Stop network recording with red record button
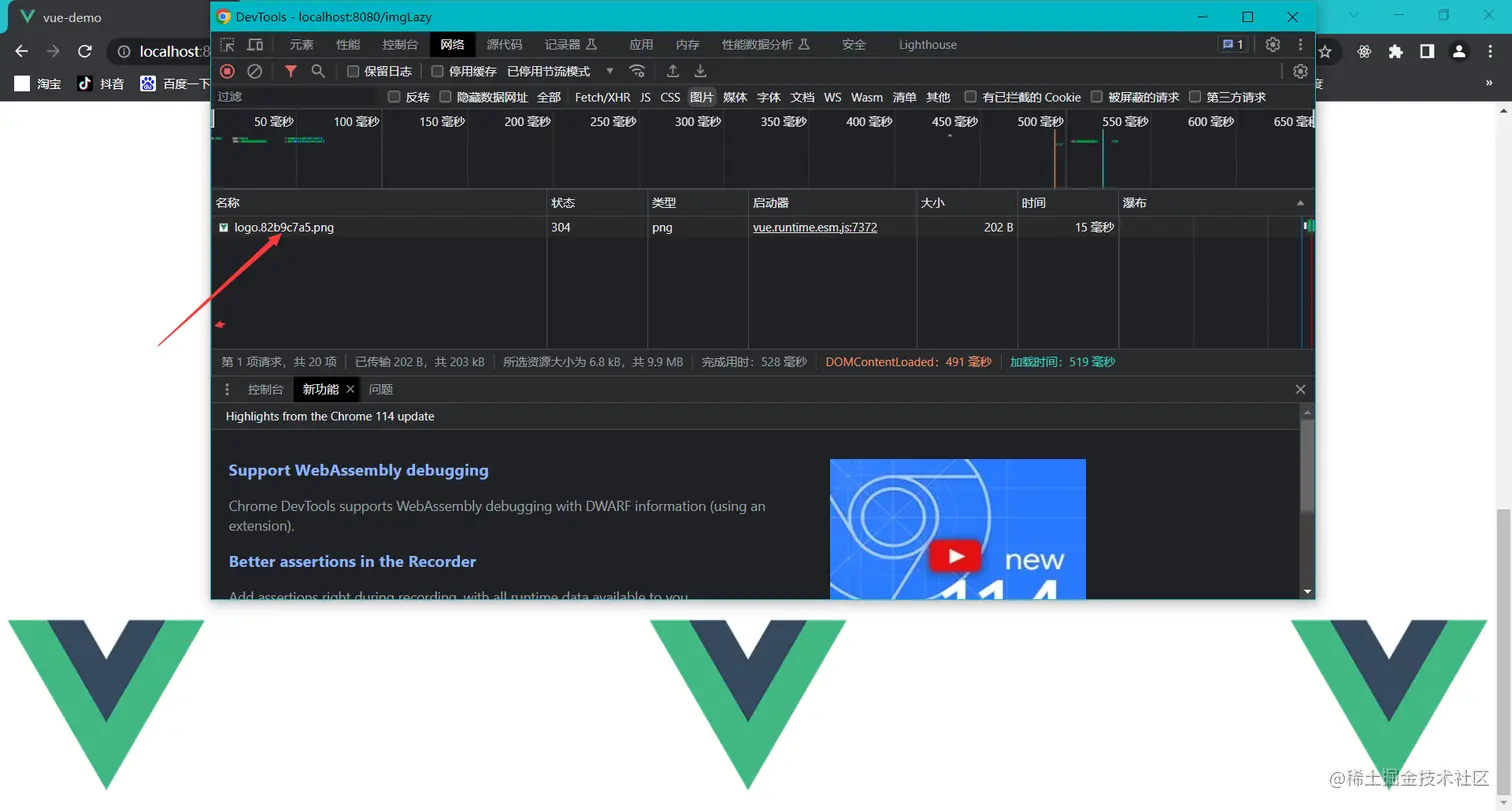1512x811 pixels. 227,71
